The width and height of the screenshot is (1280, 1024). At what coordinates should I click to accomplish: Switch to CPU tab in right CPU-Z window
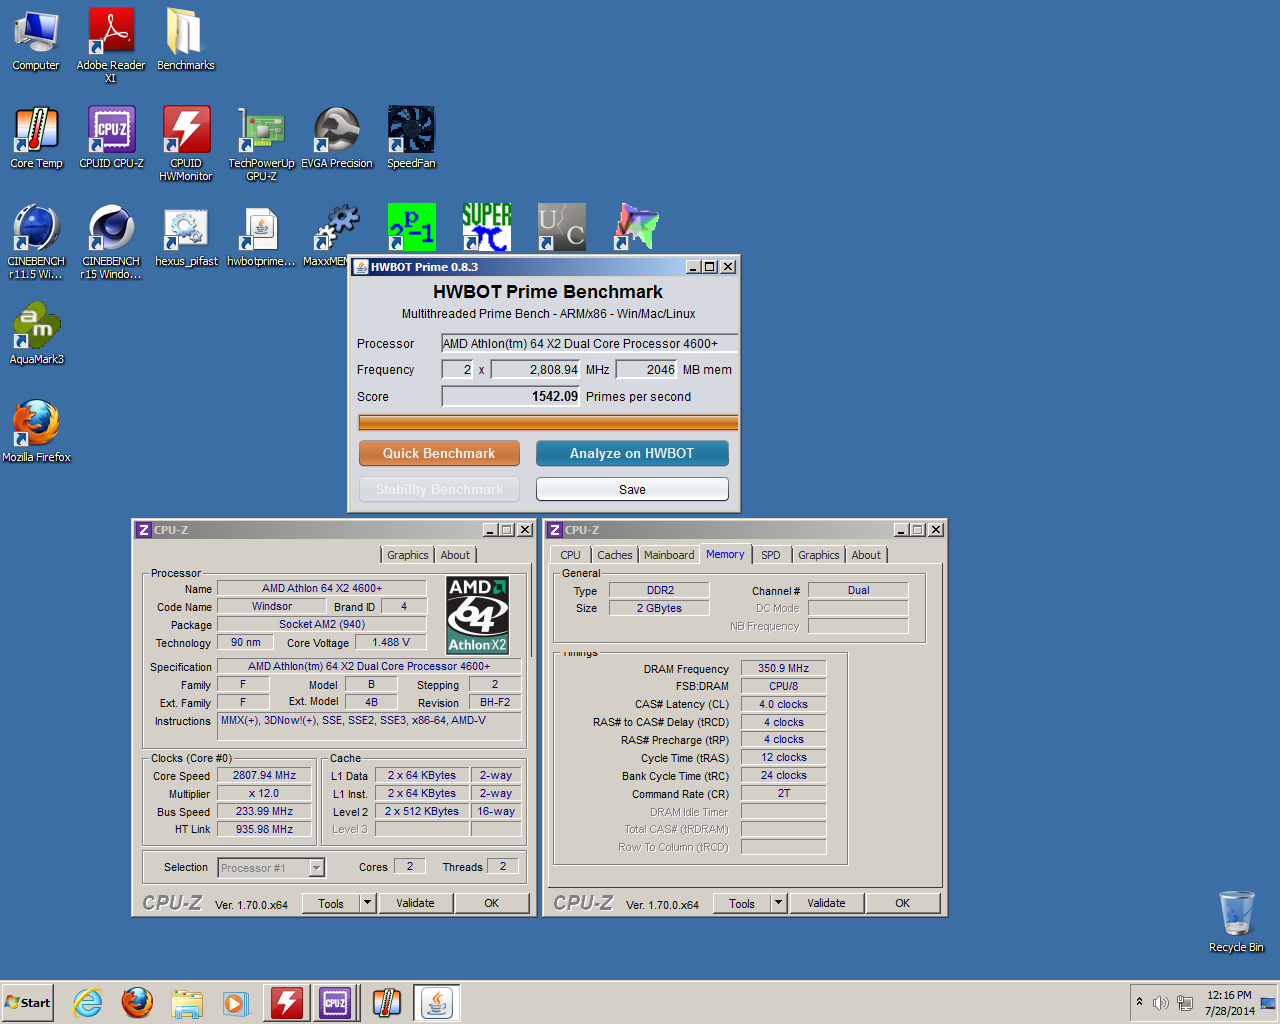point(570,555)
